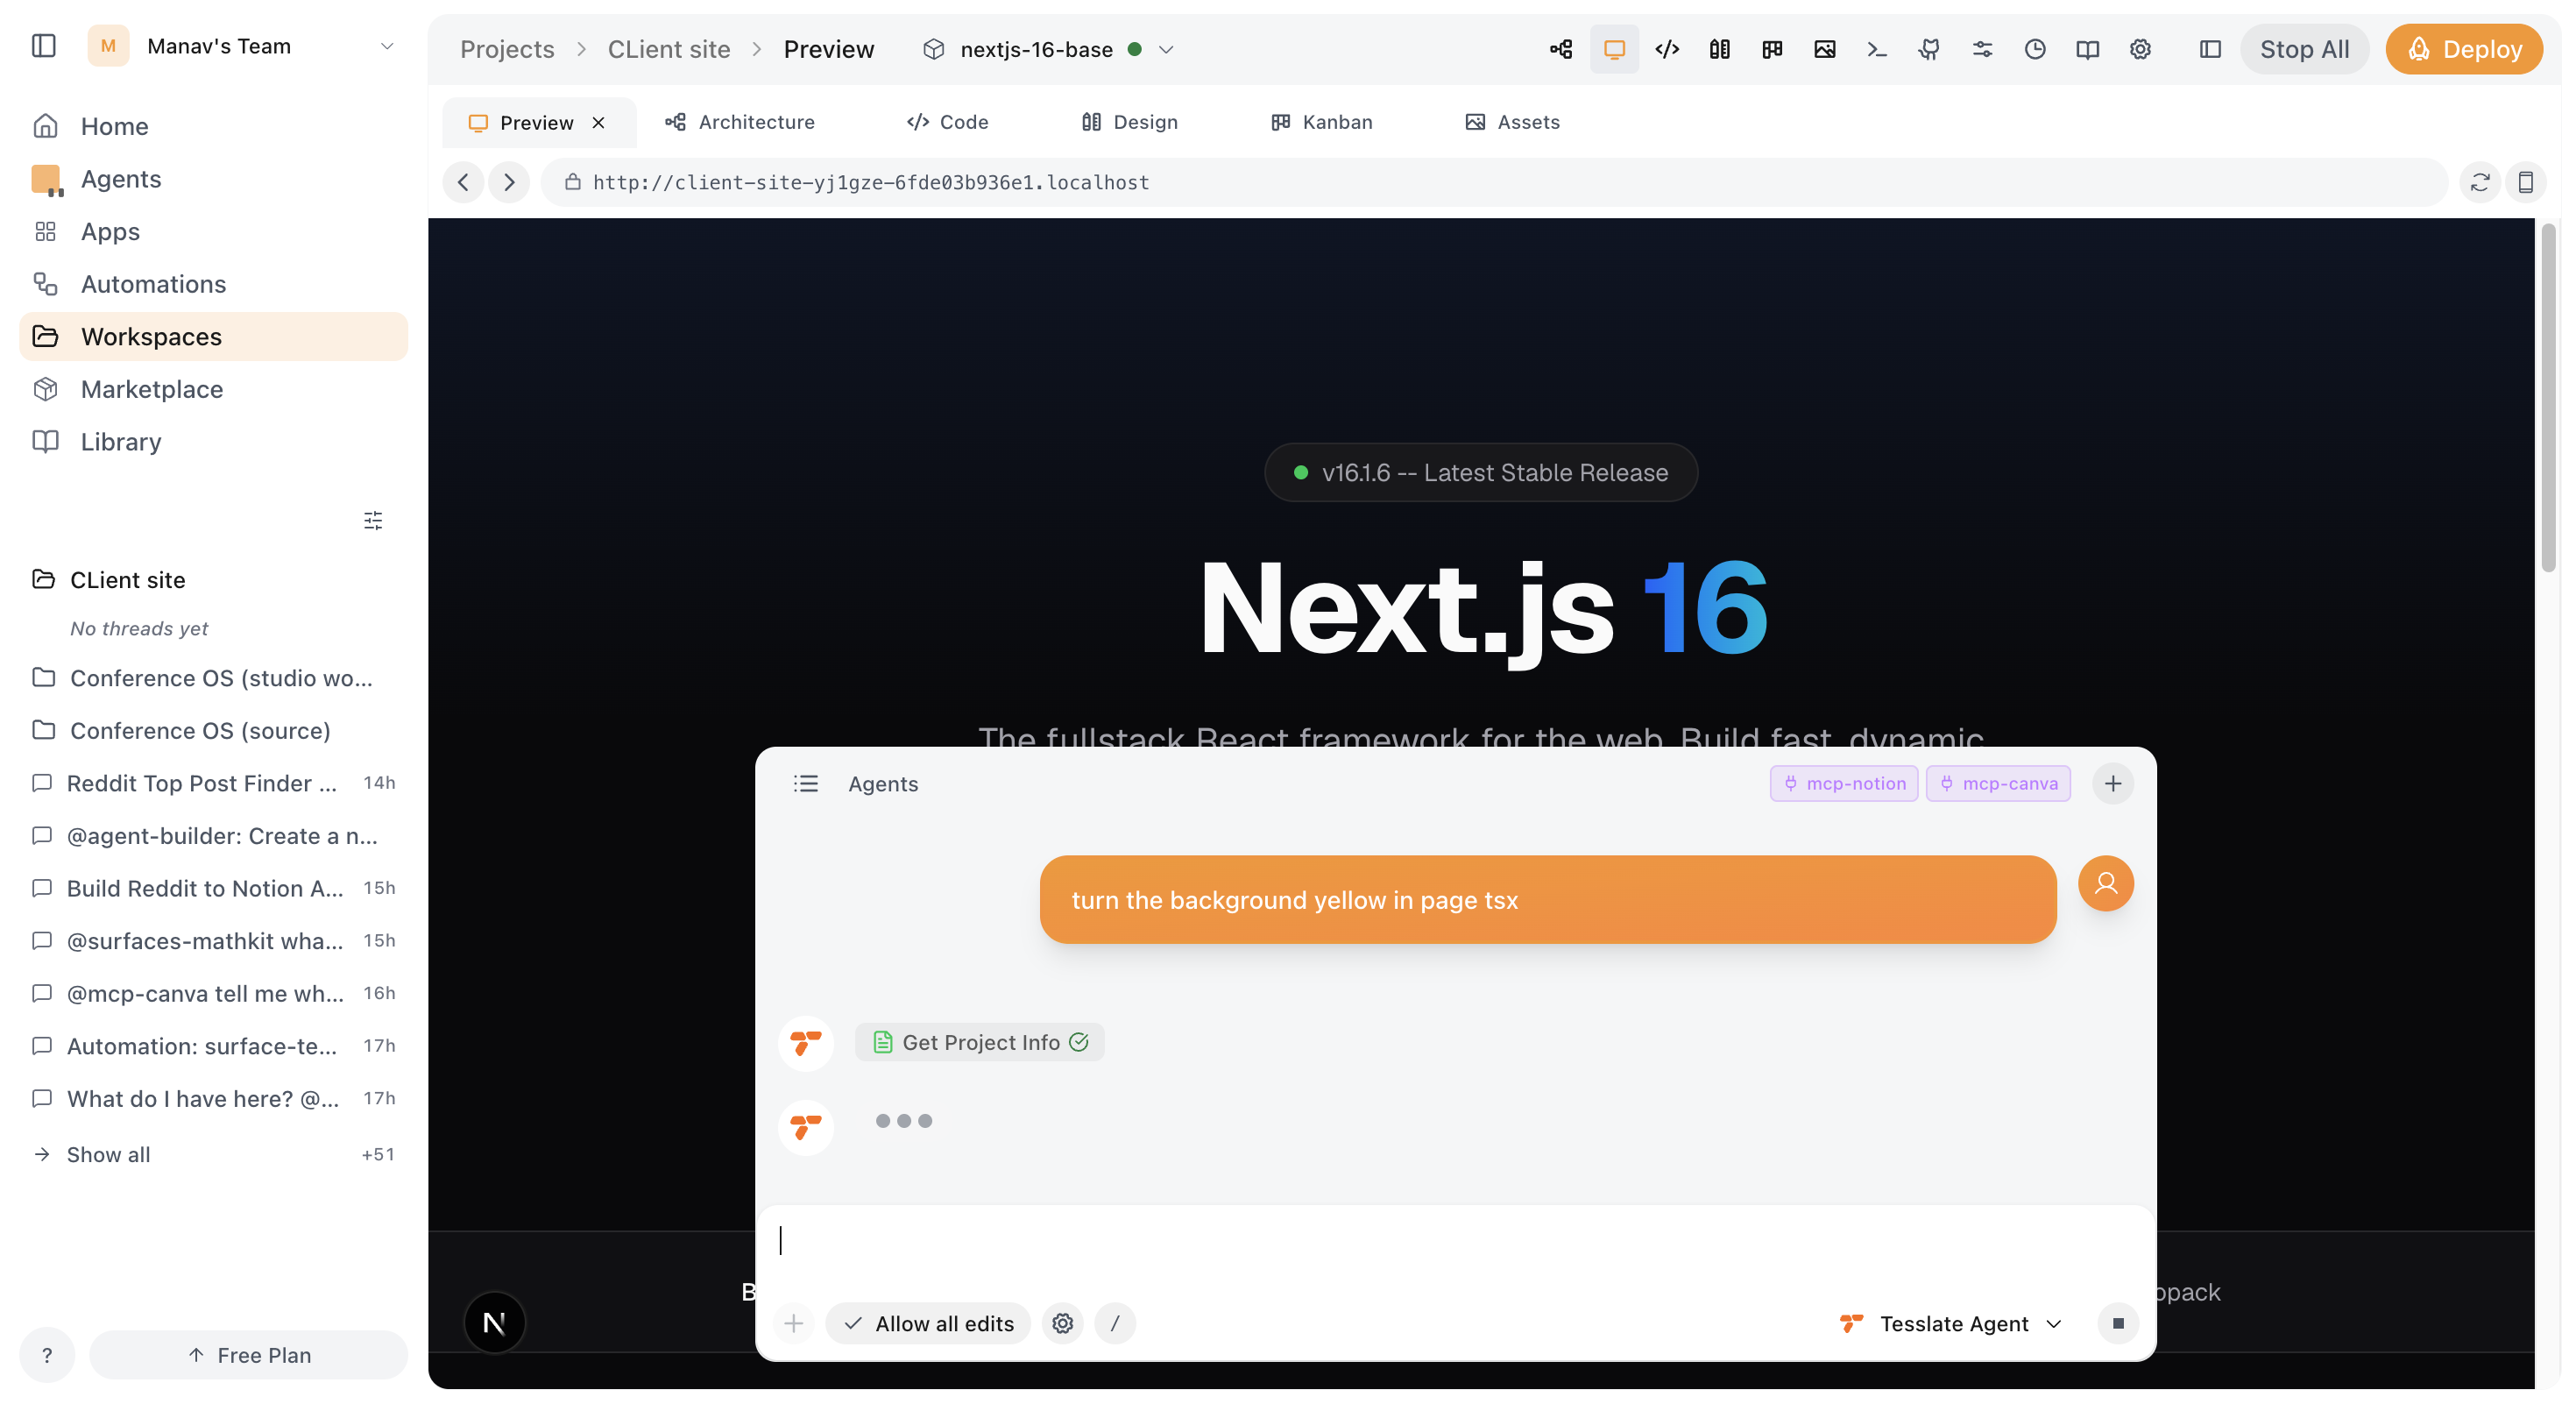
Task: Open the GitHub icon in top toolbar
Action: point(1929,49)
